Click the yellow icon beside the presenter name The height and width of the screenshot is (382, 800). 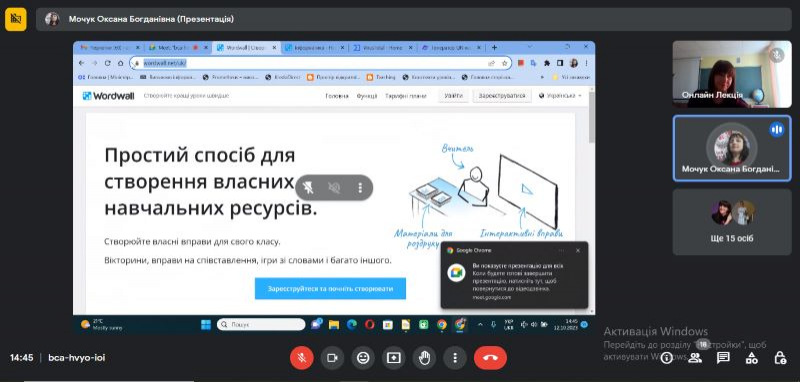[x=16, y=19]
